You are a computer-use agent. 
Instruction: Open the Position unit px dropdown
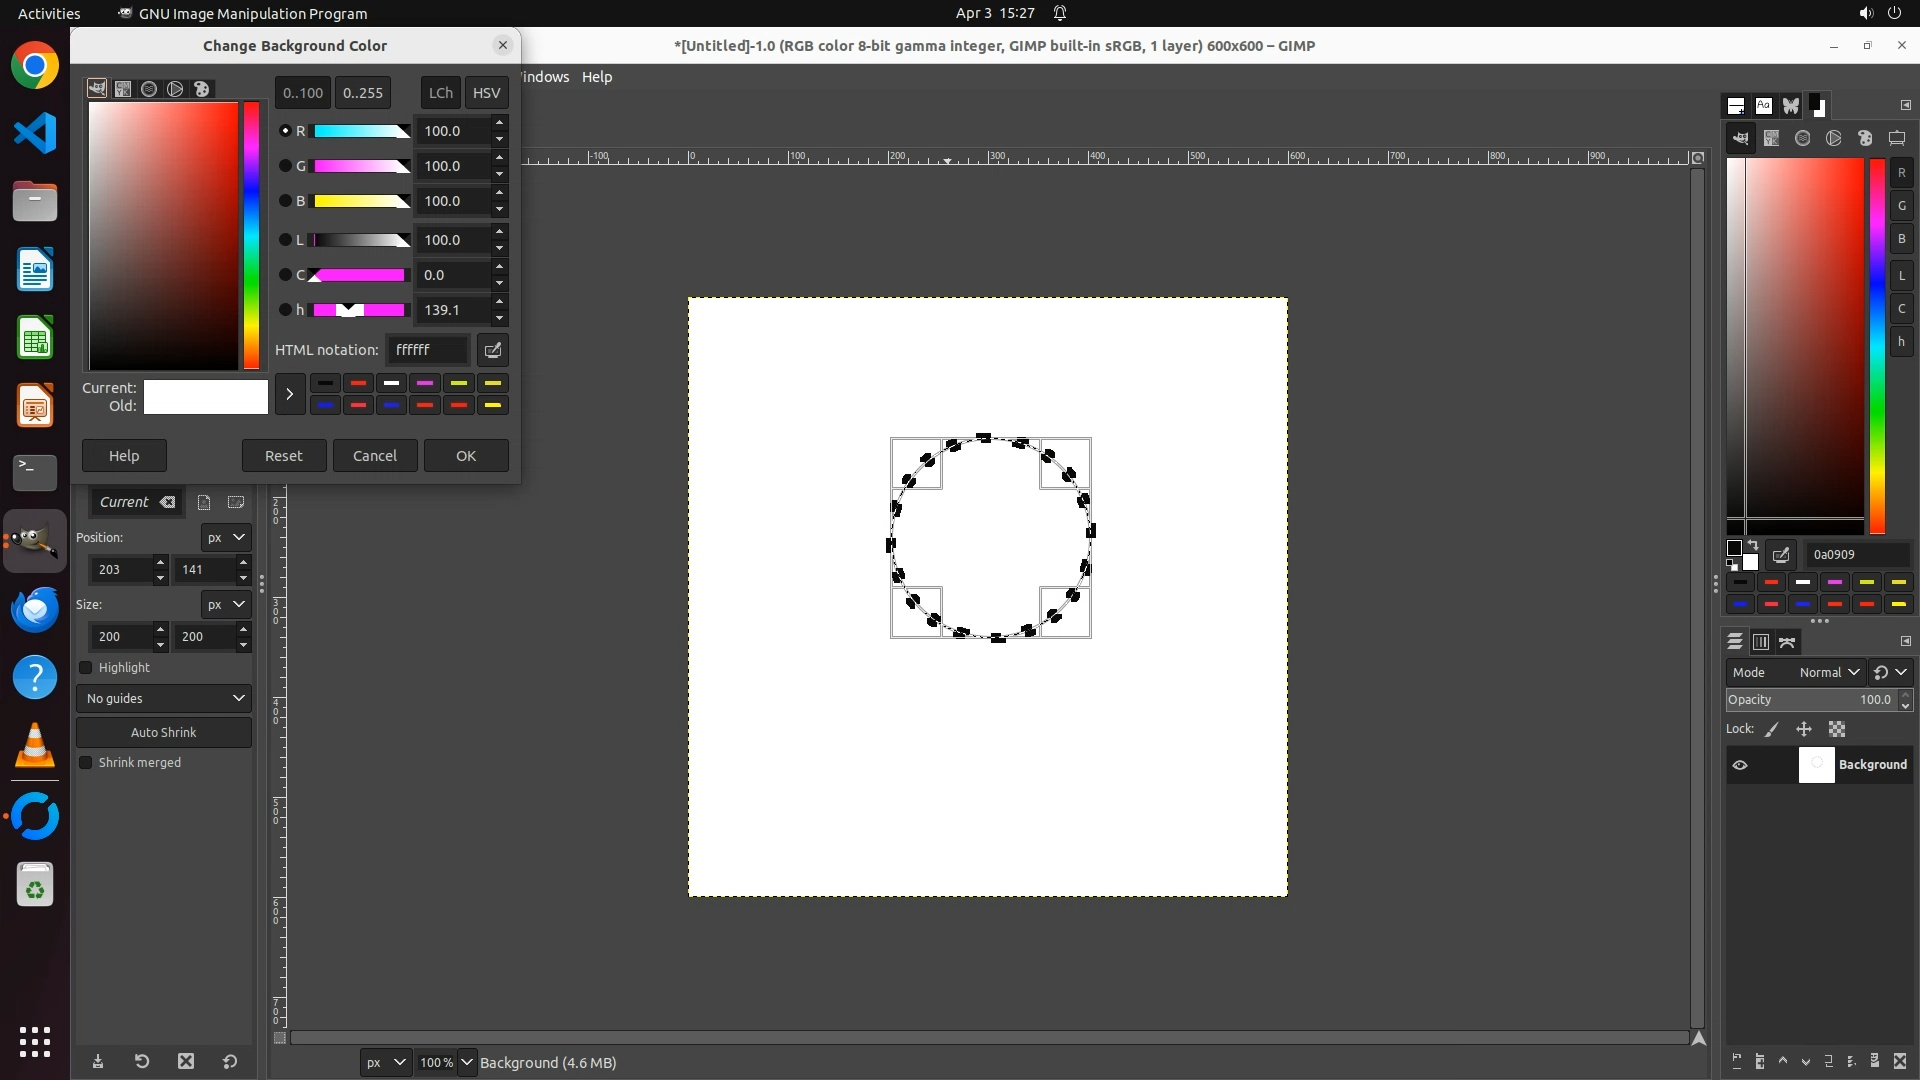(226, 538)
